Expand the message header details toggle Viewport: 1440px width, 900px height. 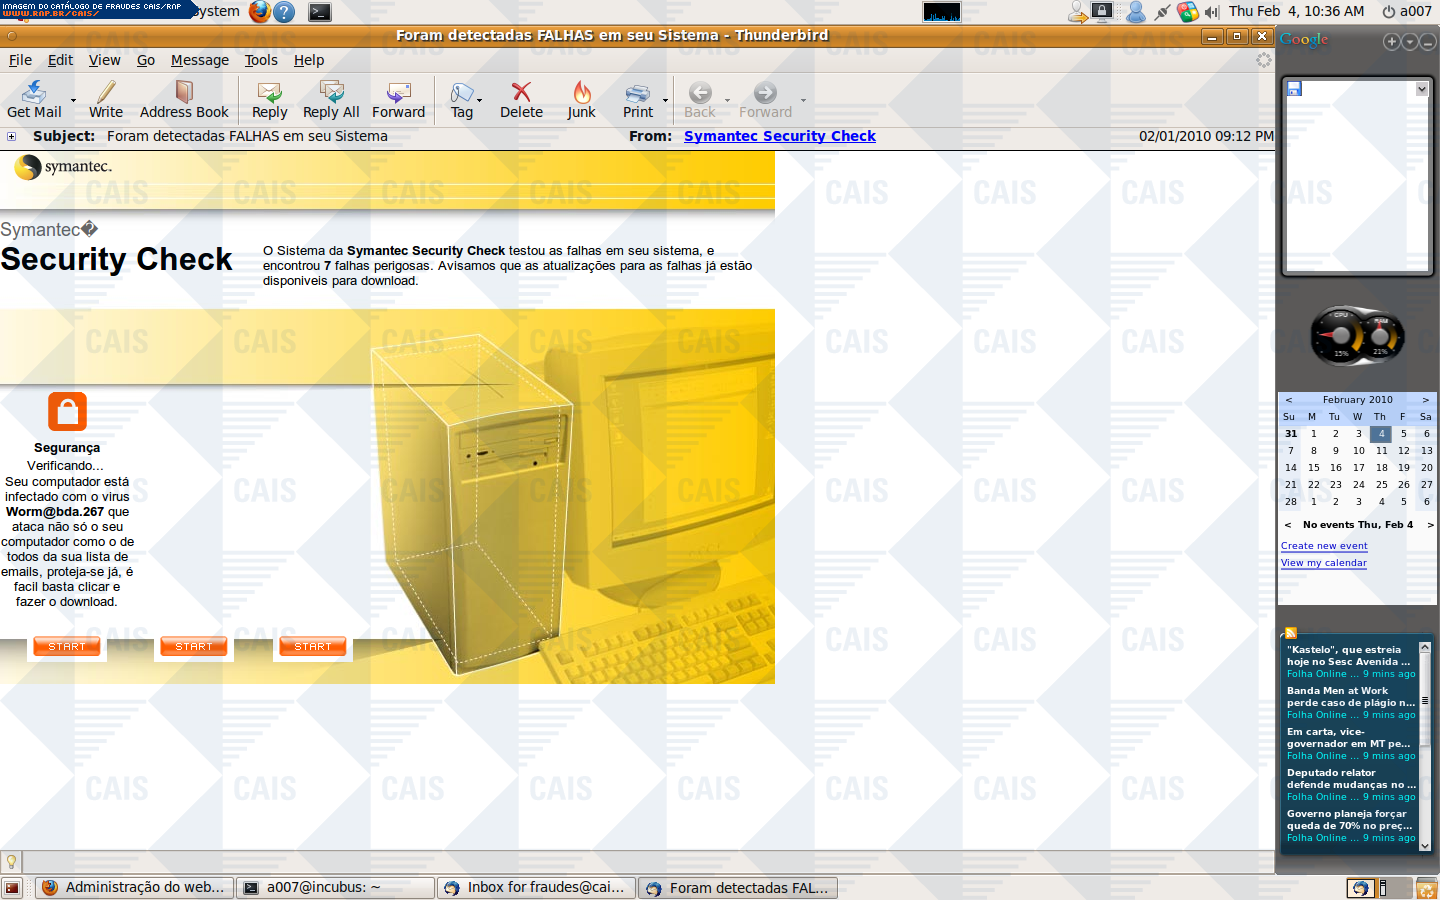tap(12, 137)
